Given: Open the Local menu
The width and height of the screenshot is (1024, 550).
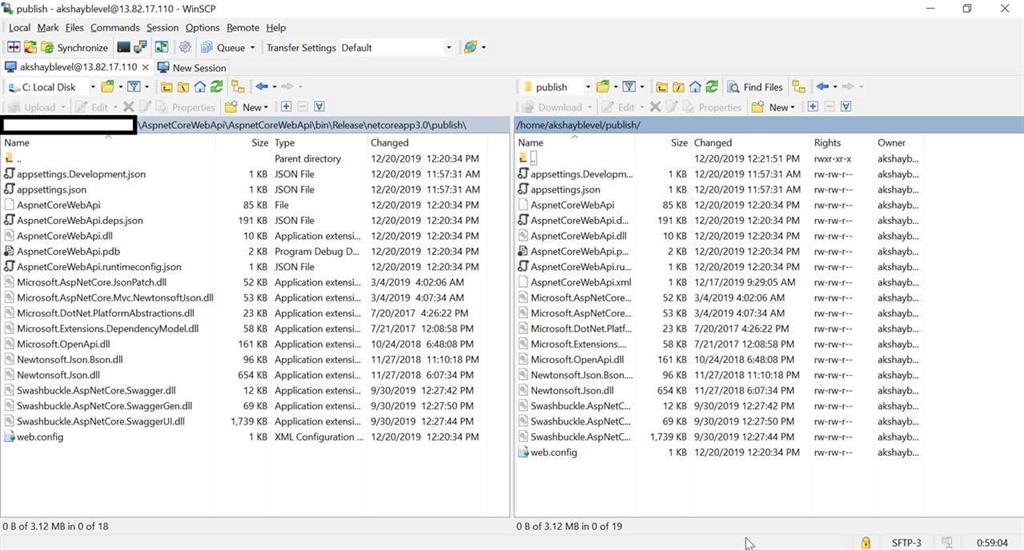Looking at the screenshot, I should 20,27.
